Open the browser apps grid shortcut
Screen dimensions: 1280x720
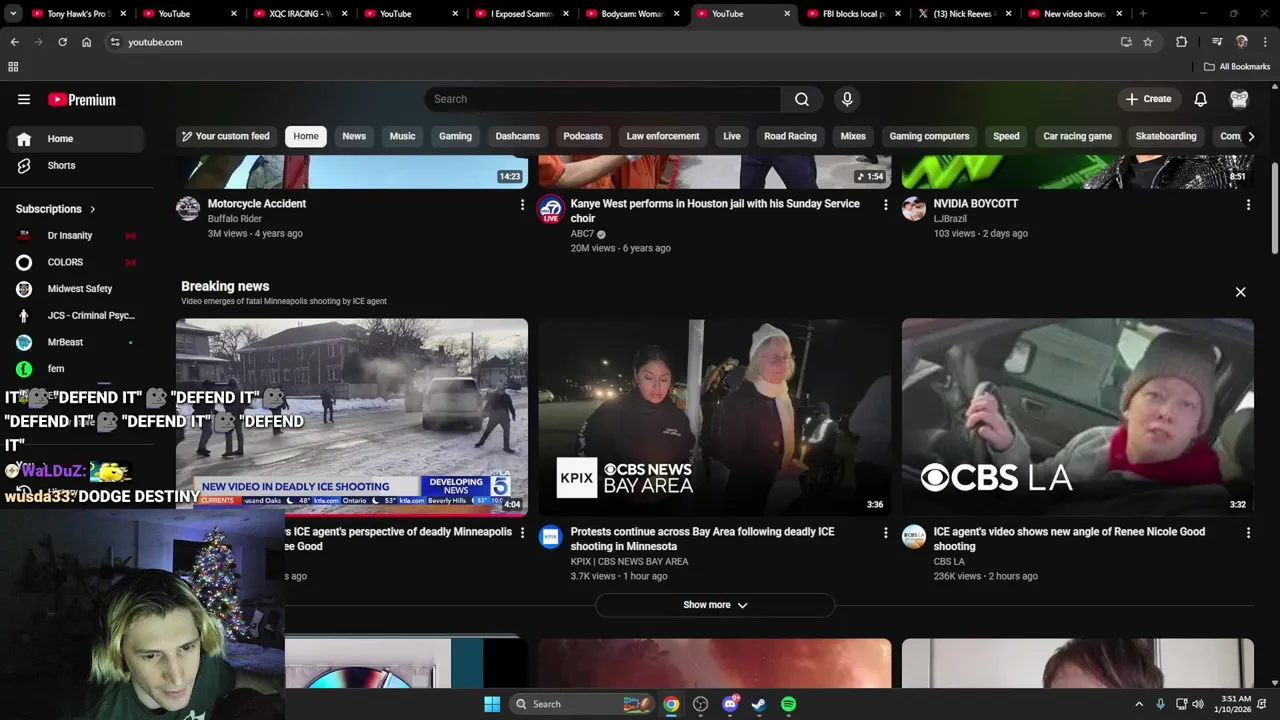[13, 67]
